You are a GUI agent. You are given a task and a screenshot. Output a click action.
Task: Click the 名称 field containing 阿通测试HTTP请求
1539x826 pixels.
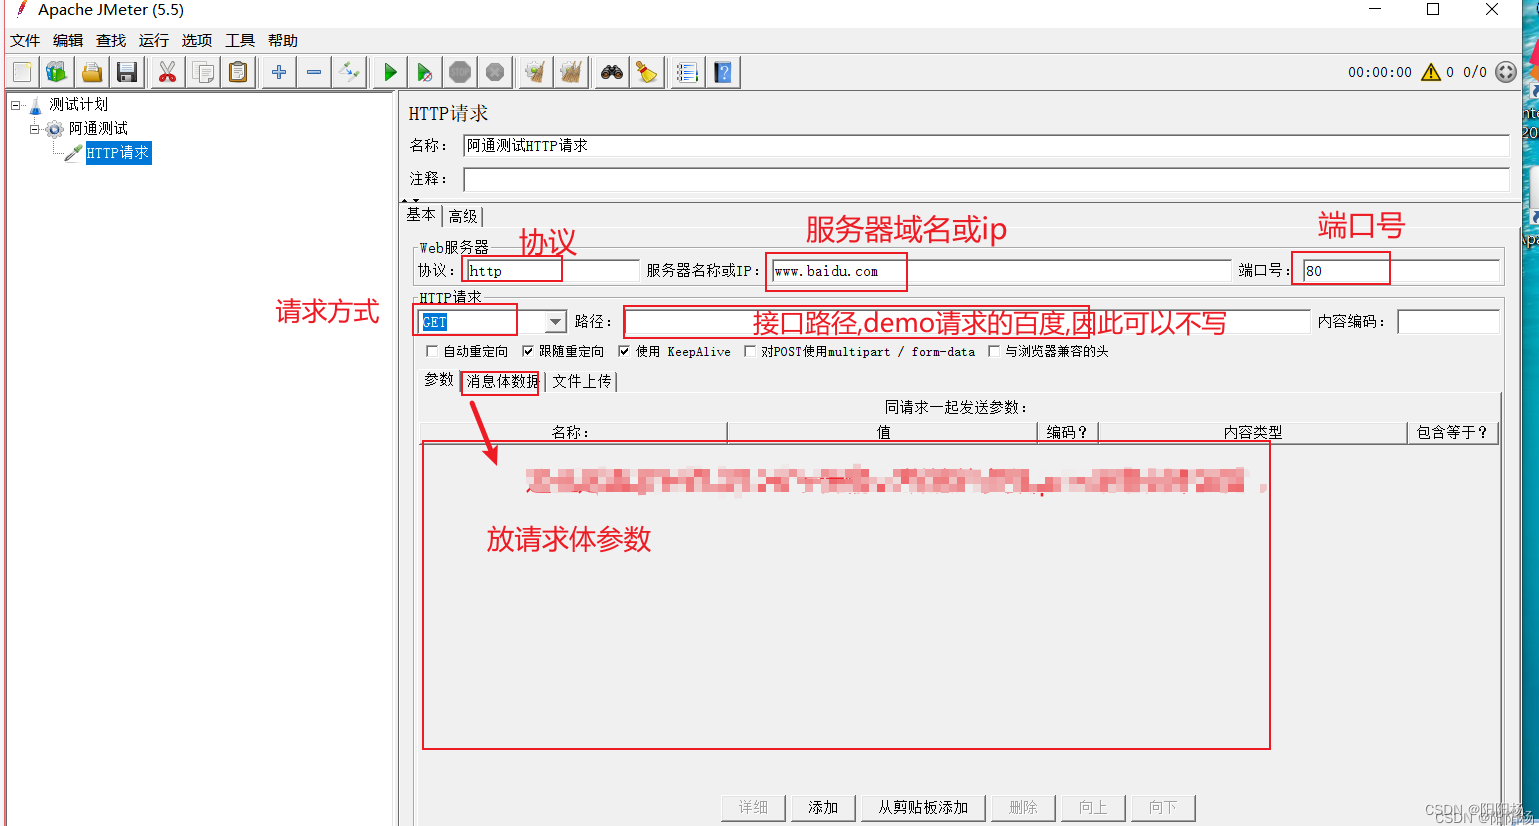pos(986,146)
